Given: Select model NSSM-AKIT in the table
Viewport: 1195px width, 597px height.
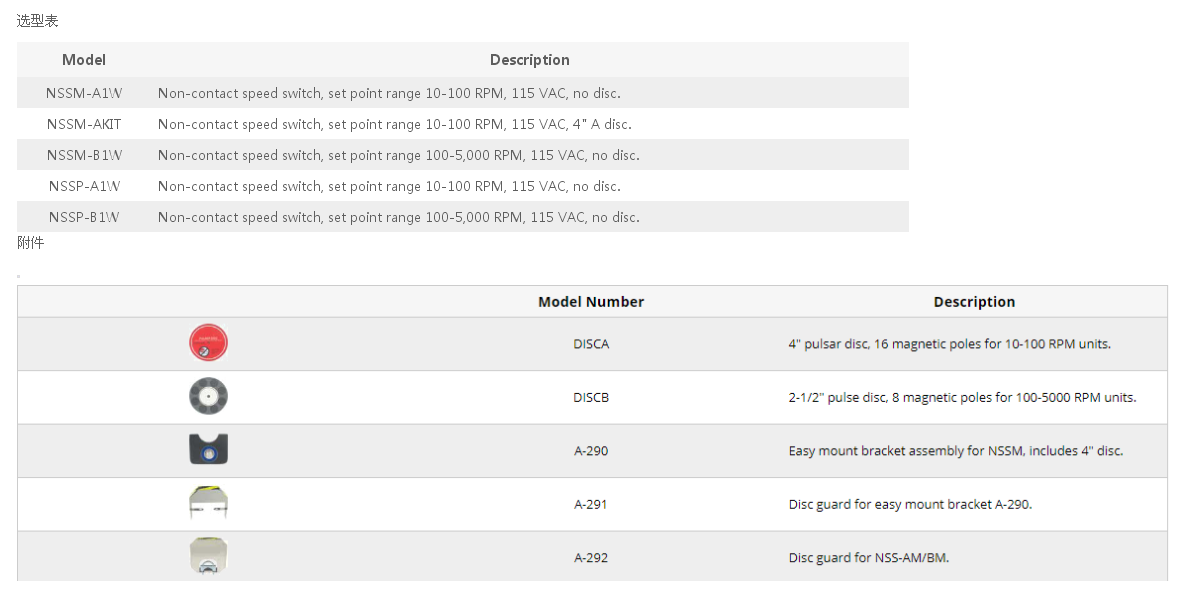Looking at the screenshot, I should [x=84, y=124].
